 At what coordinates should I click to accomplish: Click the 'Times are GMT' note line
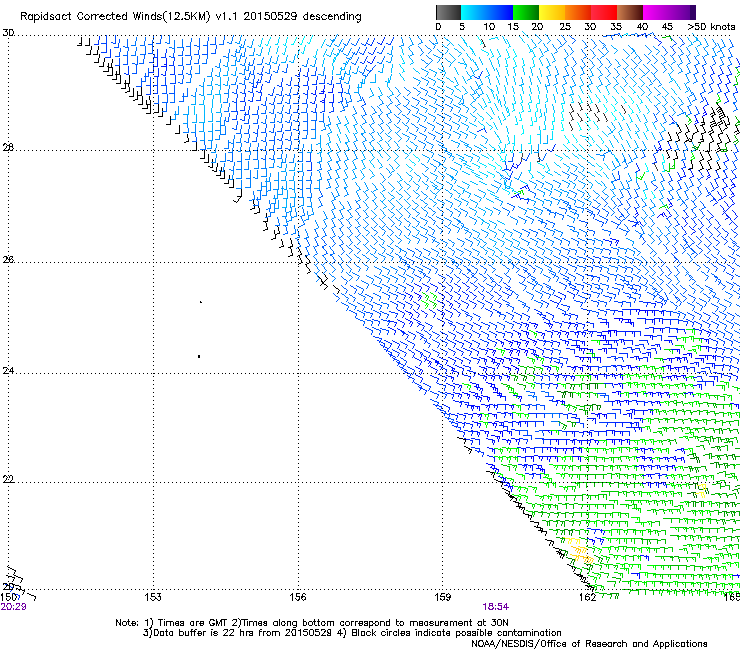pos(311,623)
